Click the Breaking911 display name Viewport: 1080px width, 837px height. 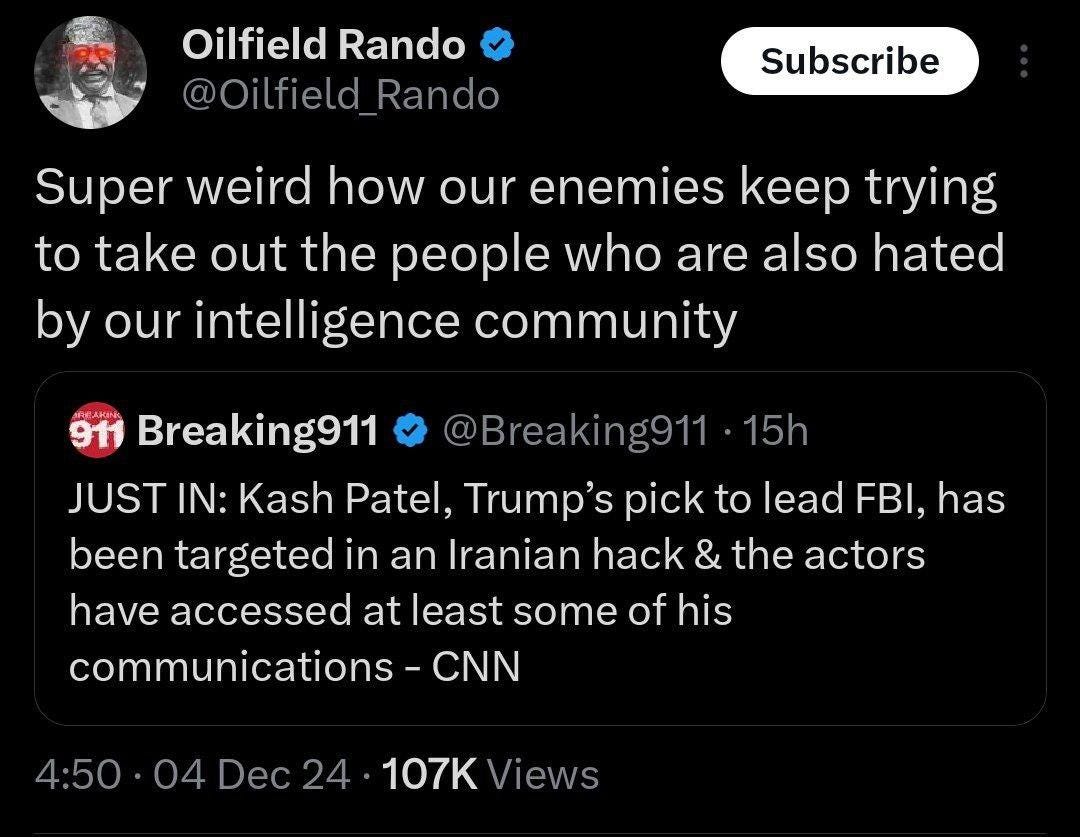point(258,431)
